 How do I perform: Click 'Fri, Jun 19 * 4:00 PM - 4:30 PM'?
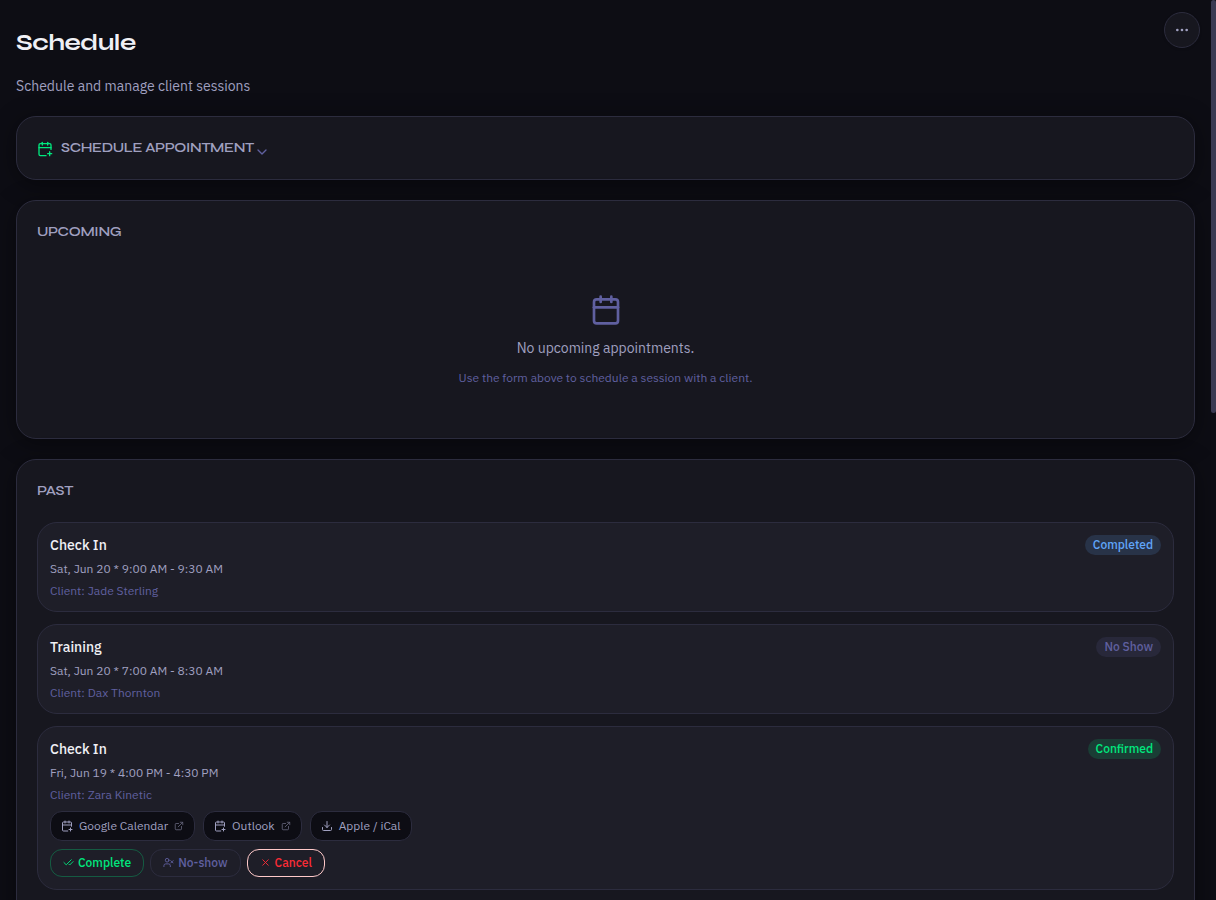(x=134, y=773)
